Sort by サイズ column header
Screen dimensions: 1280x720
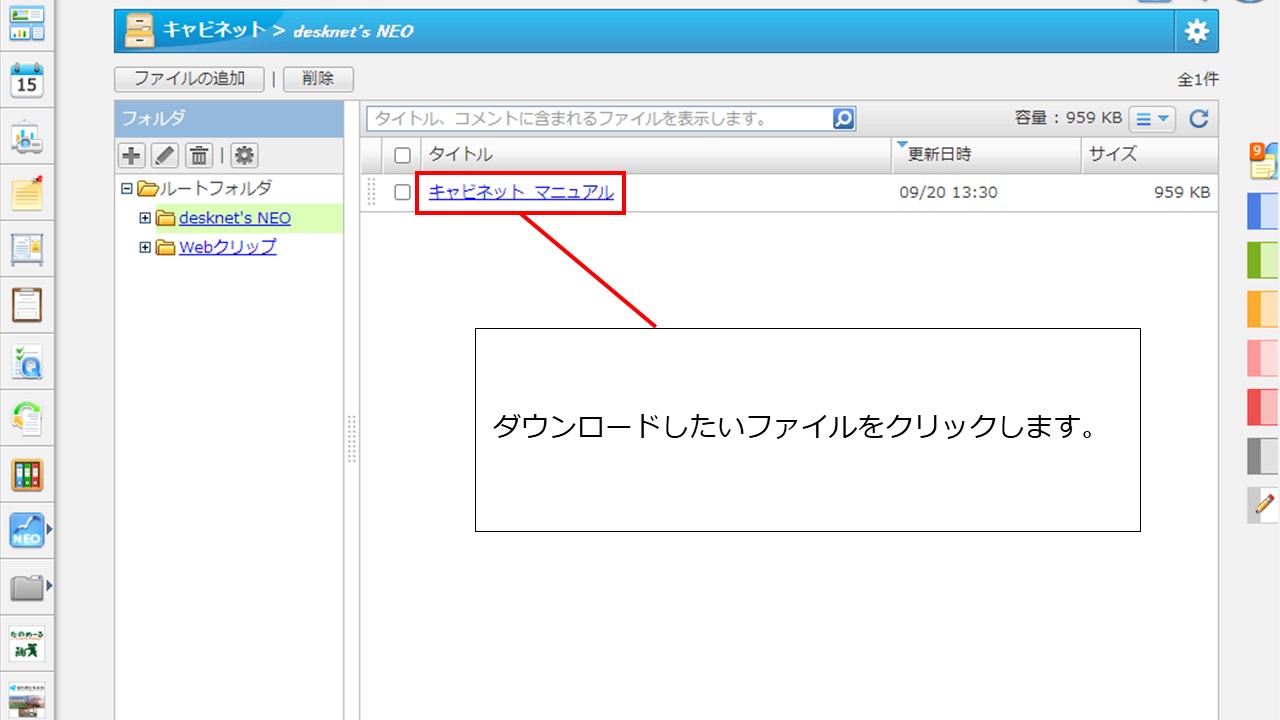click(1112, 155)
